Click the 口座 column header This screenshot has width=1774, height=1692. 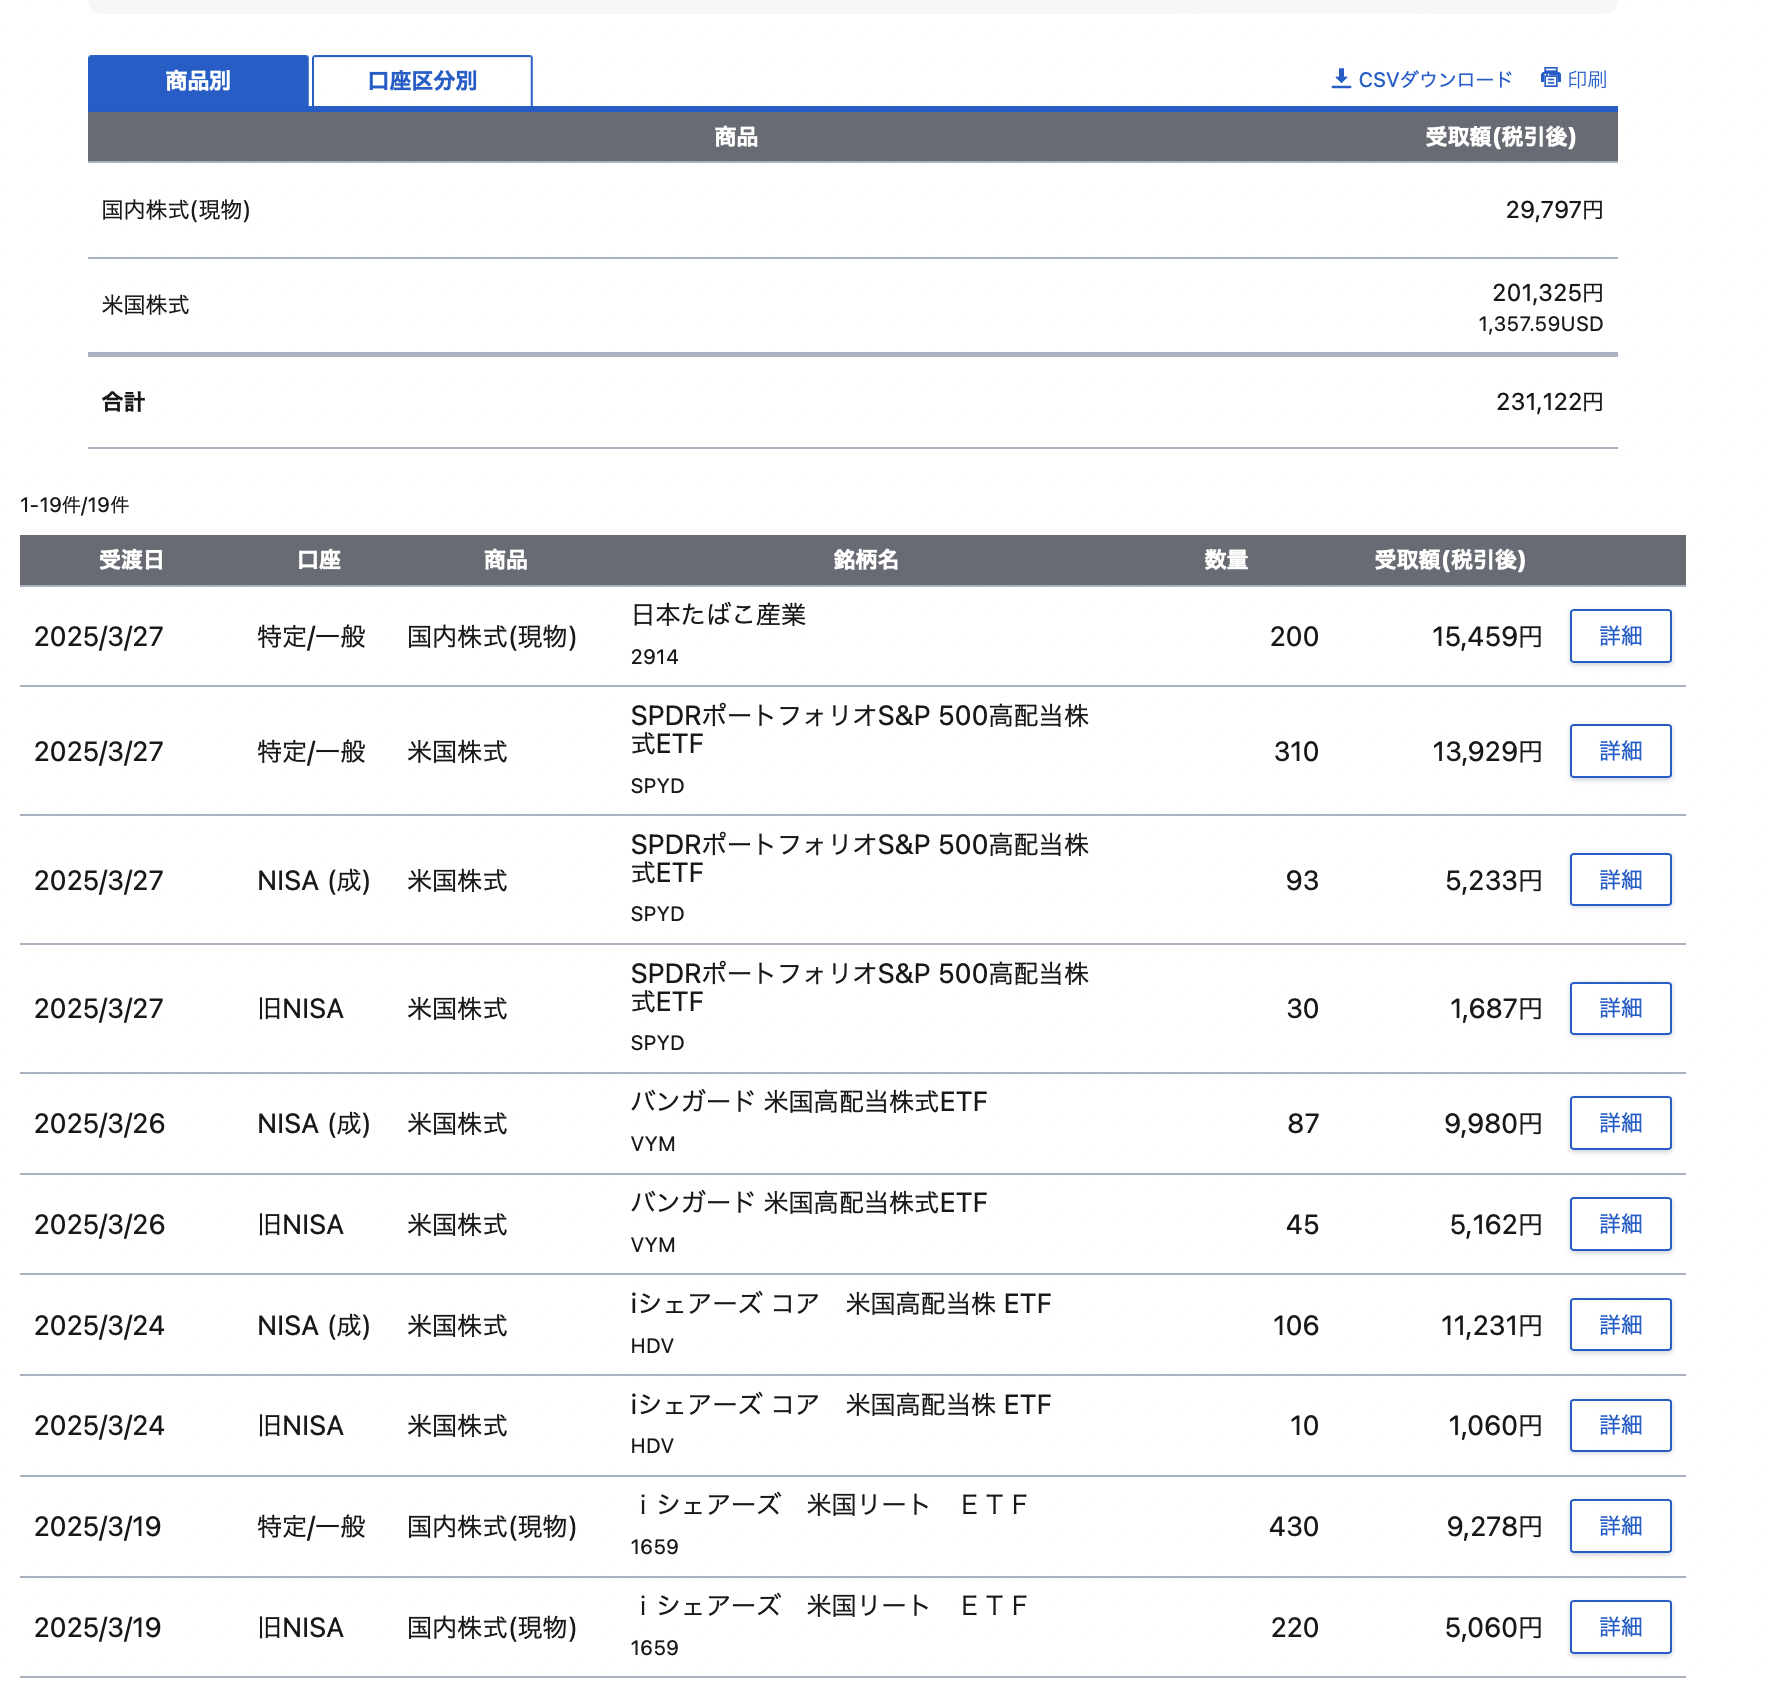(x=319, y=560)
